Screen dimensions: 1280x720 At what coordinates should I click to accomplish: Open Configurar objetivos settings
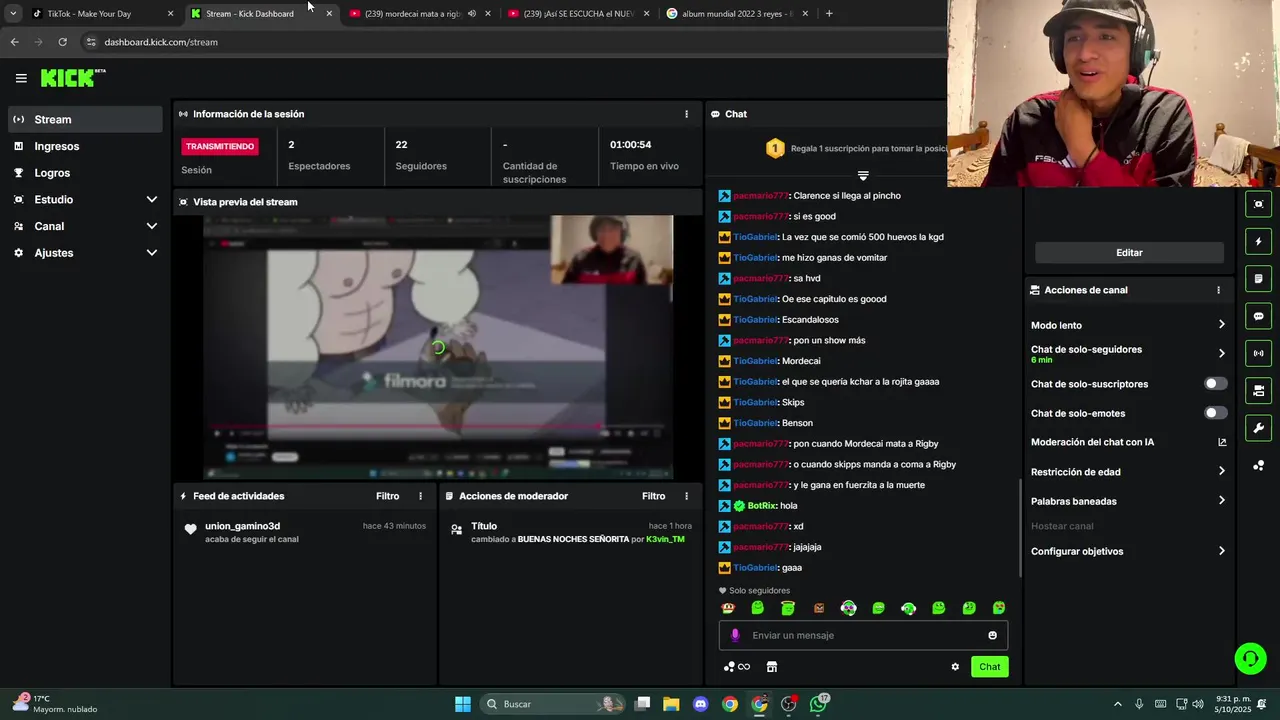click(x=1128, y=551)
